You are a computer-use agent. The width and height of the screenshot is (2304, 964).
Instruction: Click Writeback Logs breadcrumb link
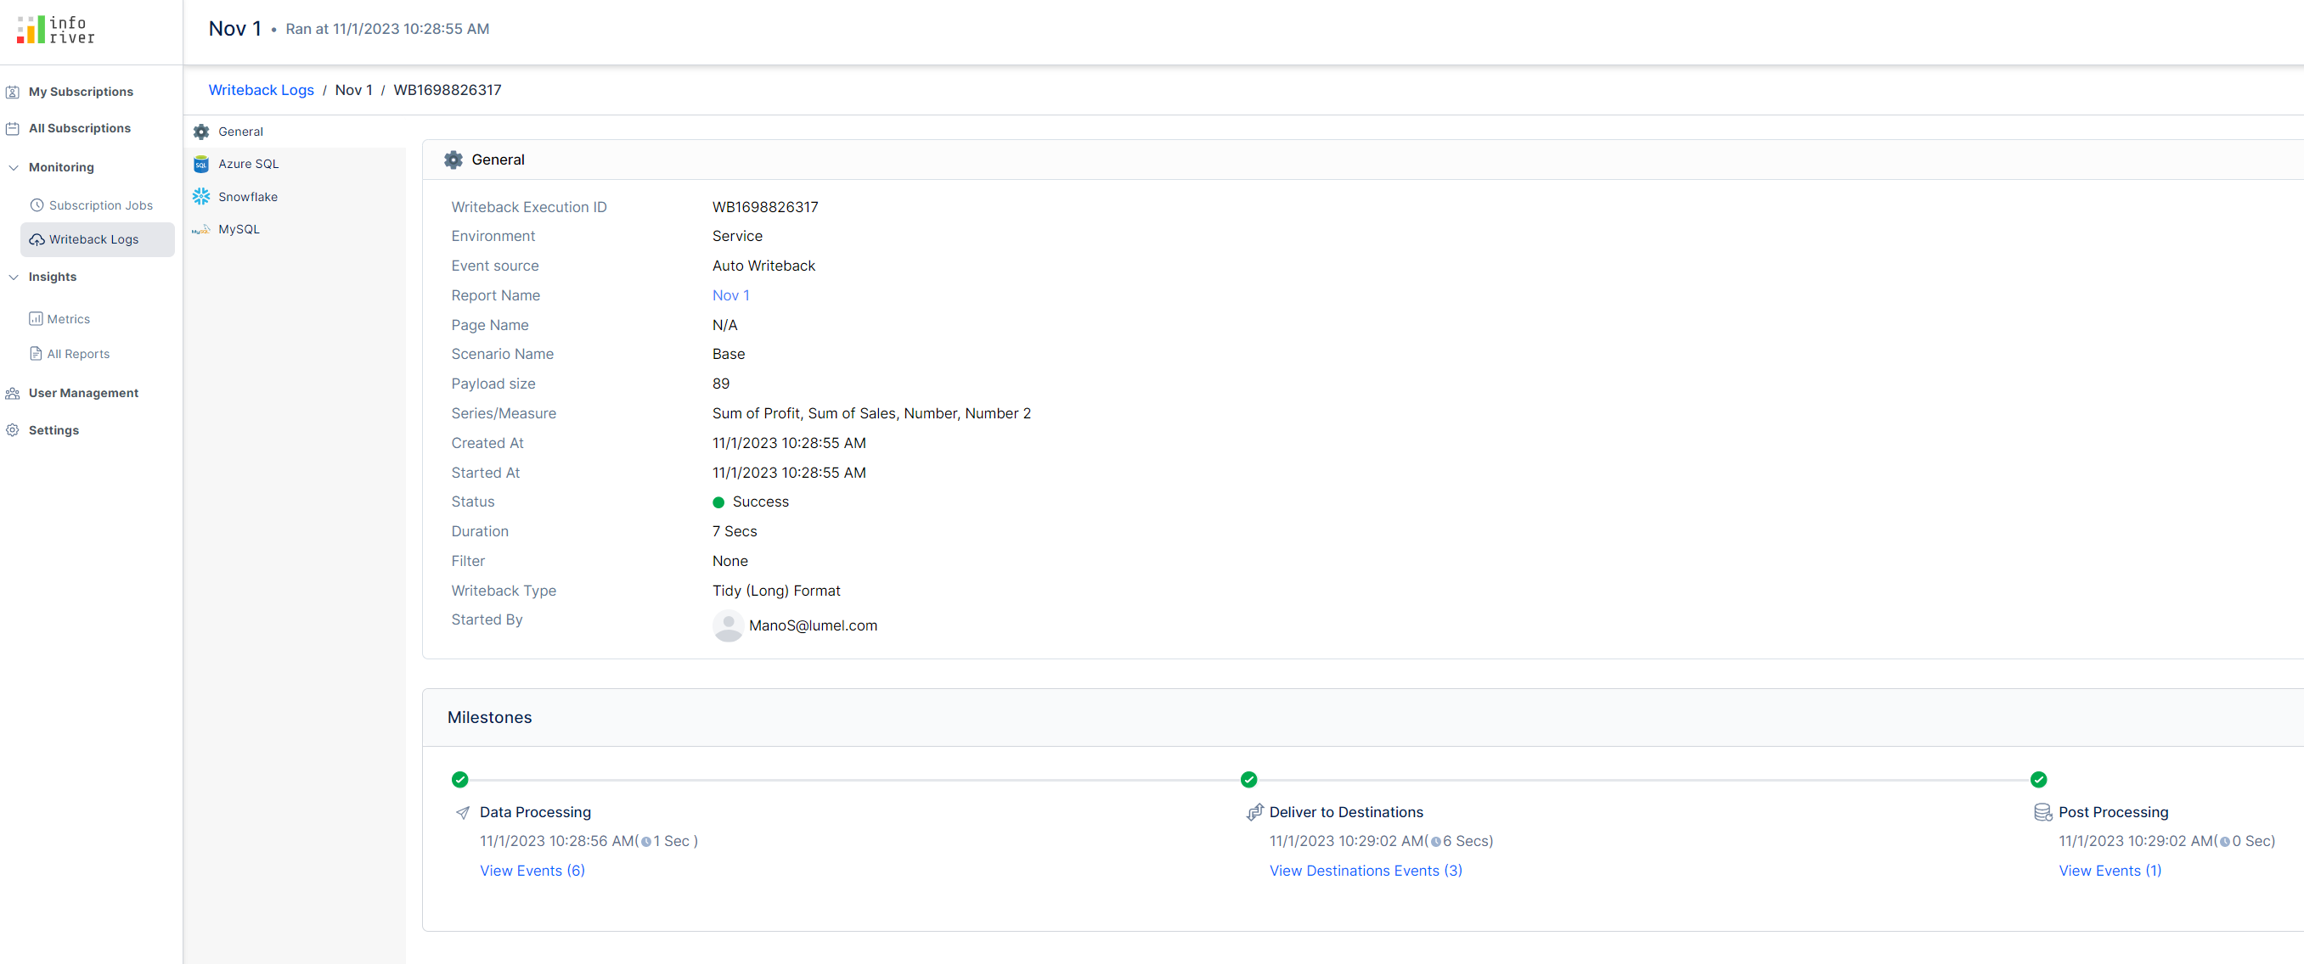[260, 90]
